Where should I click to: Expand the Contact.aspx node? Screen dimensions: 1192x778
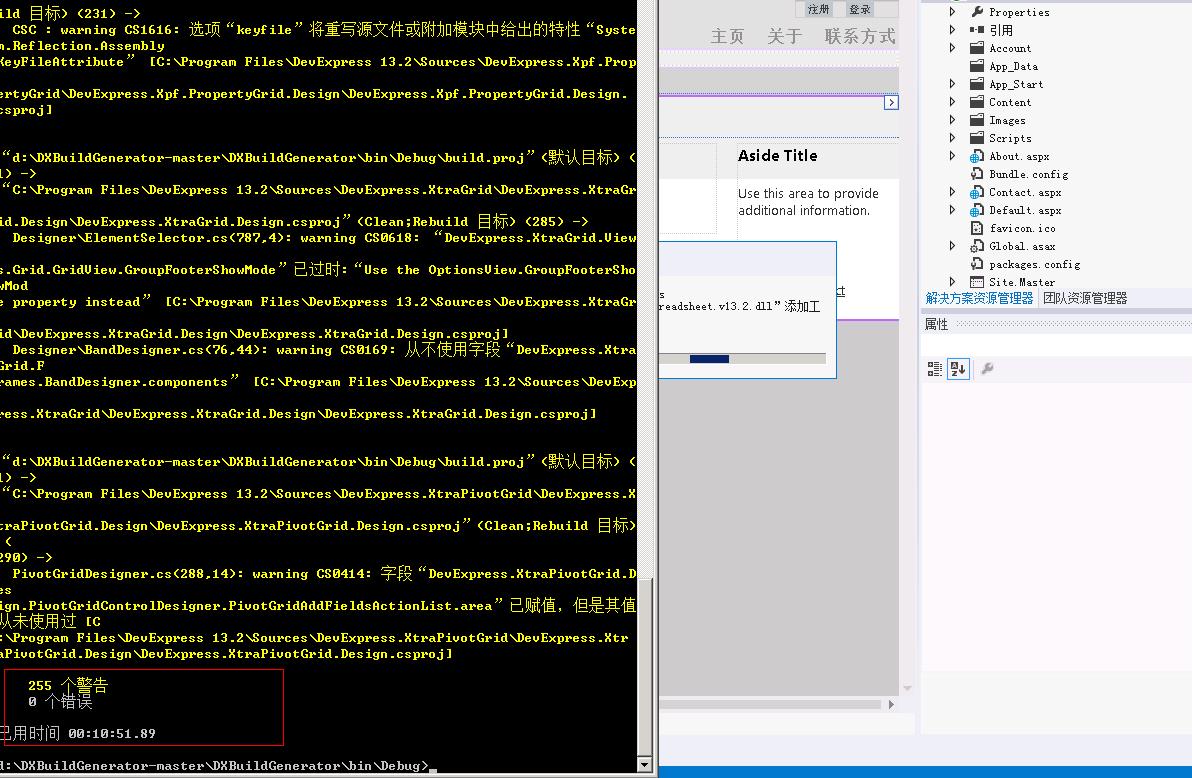pyautogui.click(x=953, y=192)
